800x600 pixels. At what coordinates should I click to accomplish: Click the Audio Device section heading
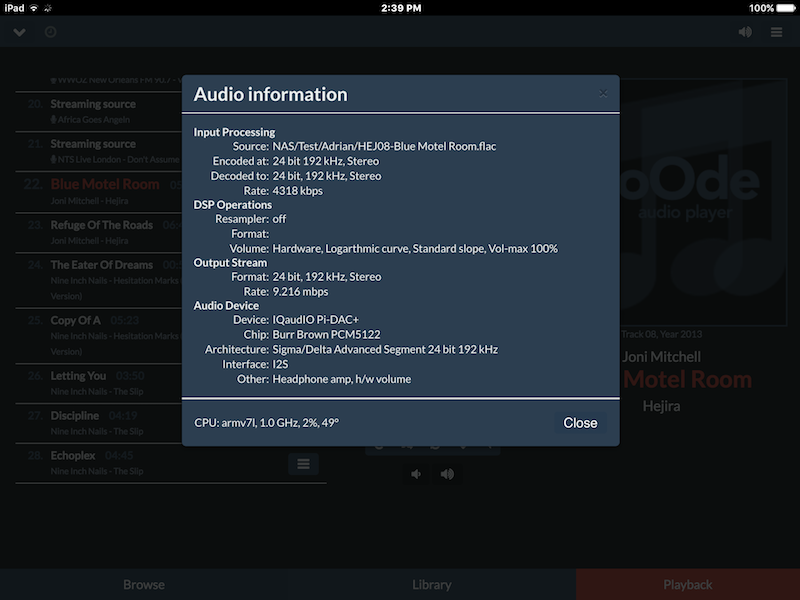pyautogui.click(x=226, y=306)
